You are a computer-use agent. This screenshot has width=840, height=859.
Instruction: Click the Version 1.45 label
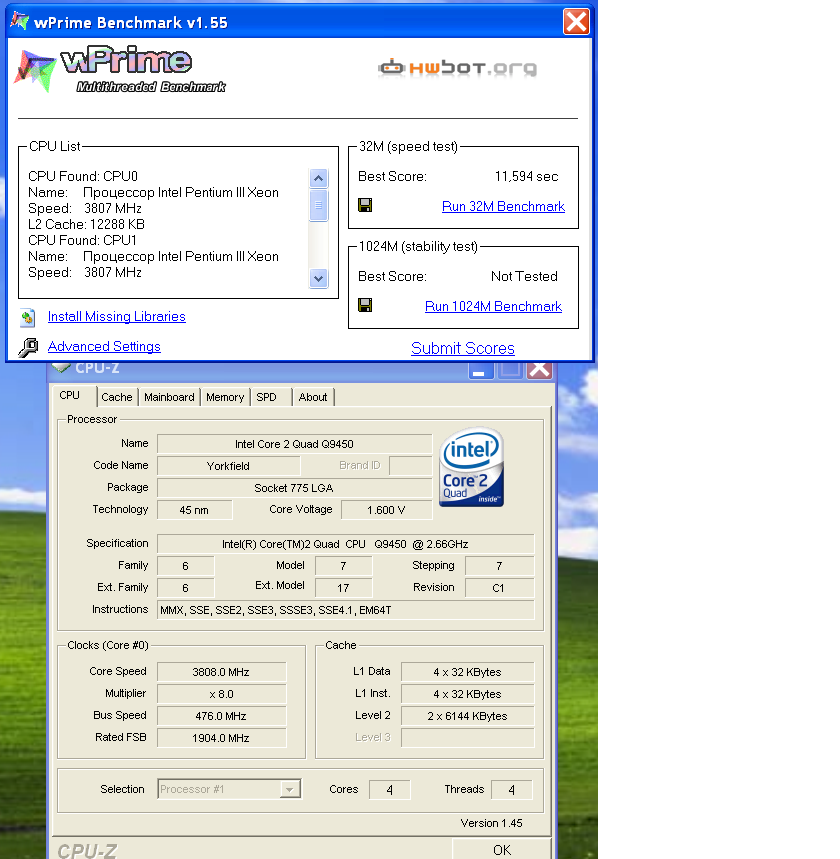tap(491, 823)
